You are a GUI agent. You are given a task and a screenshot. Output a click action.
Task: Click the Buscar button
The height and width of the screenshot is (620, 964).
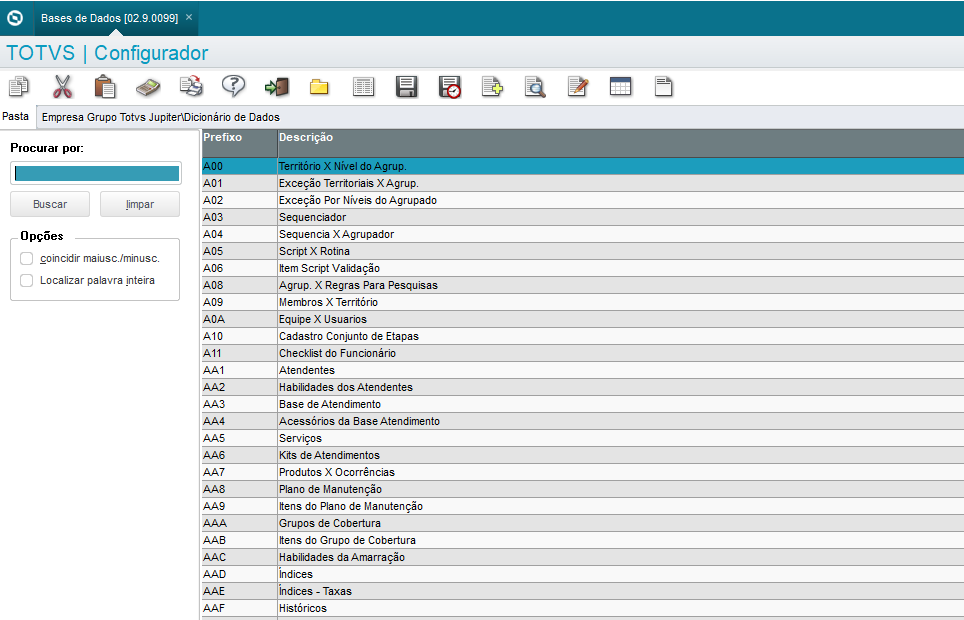[x=50, y=204]
